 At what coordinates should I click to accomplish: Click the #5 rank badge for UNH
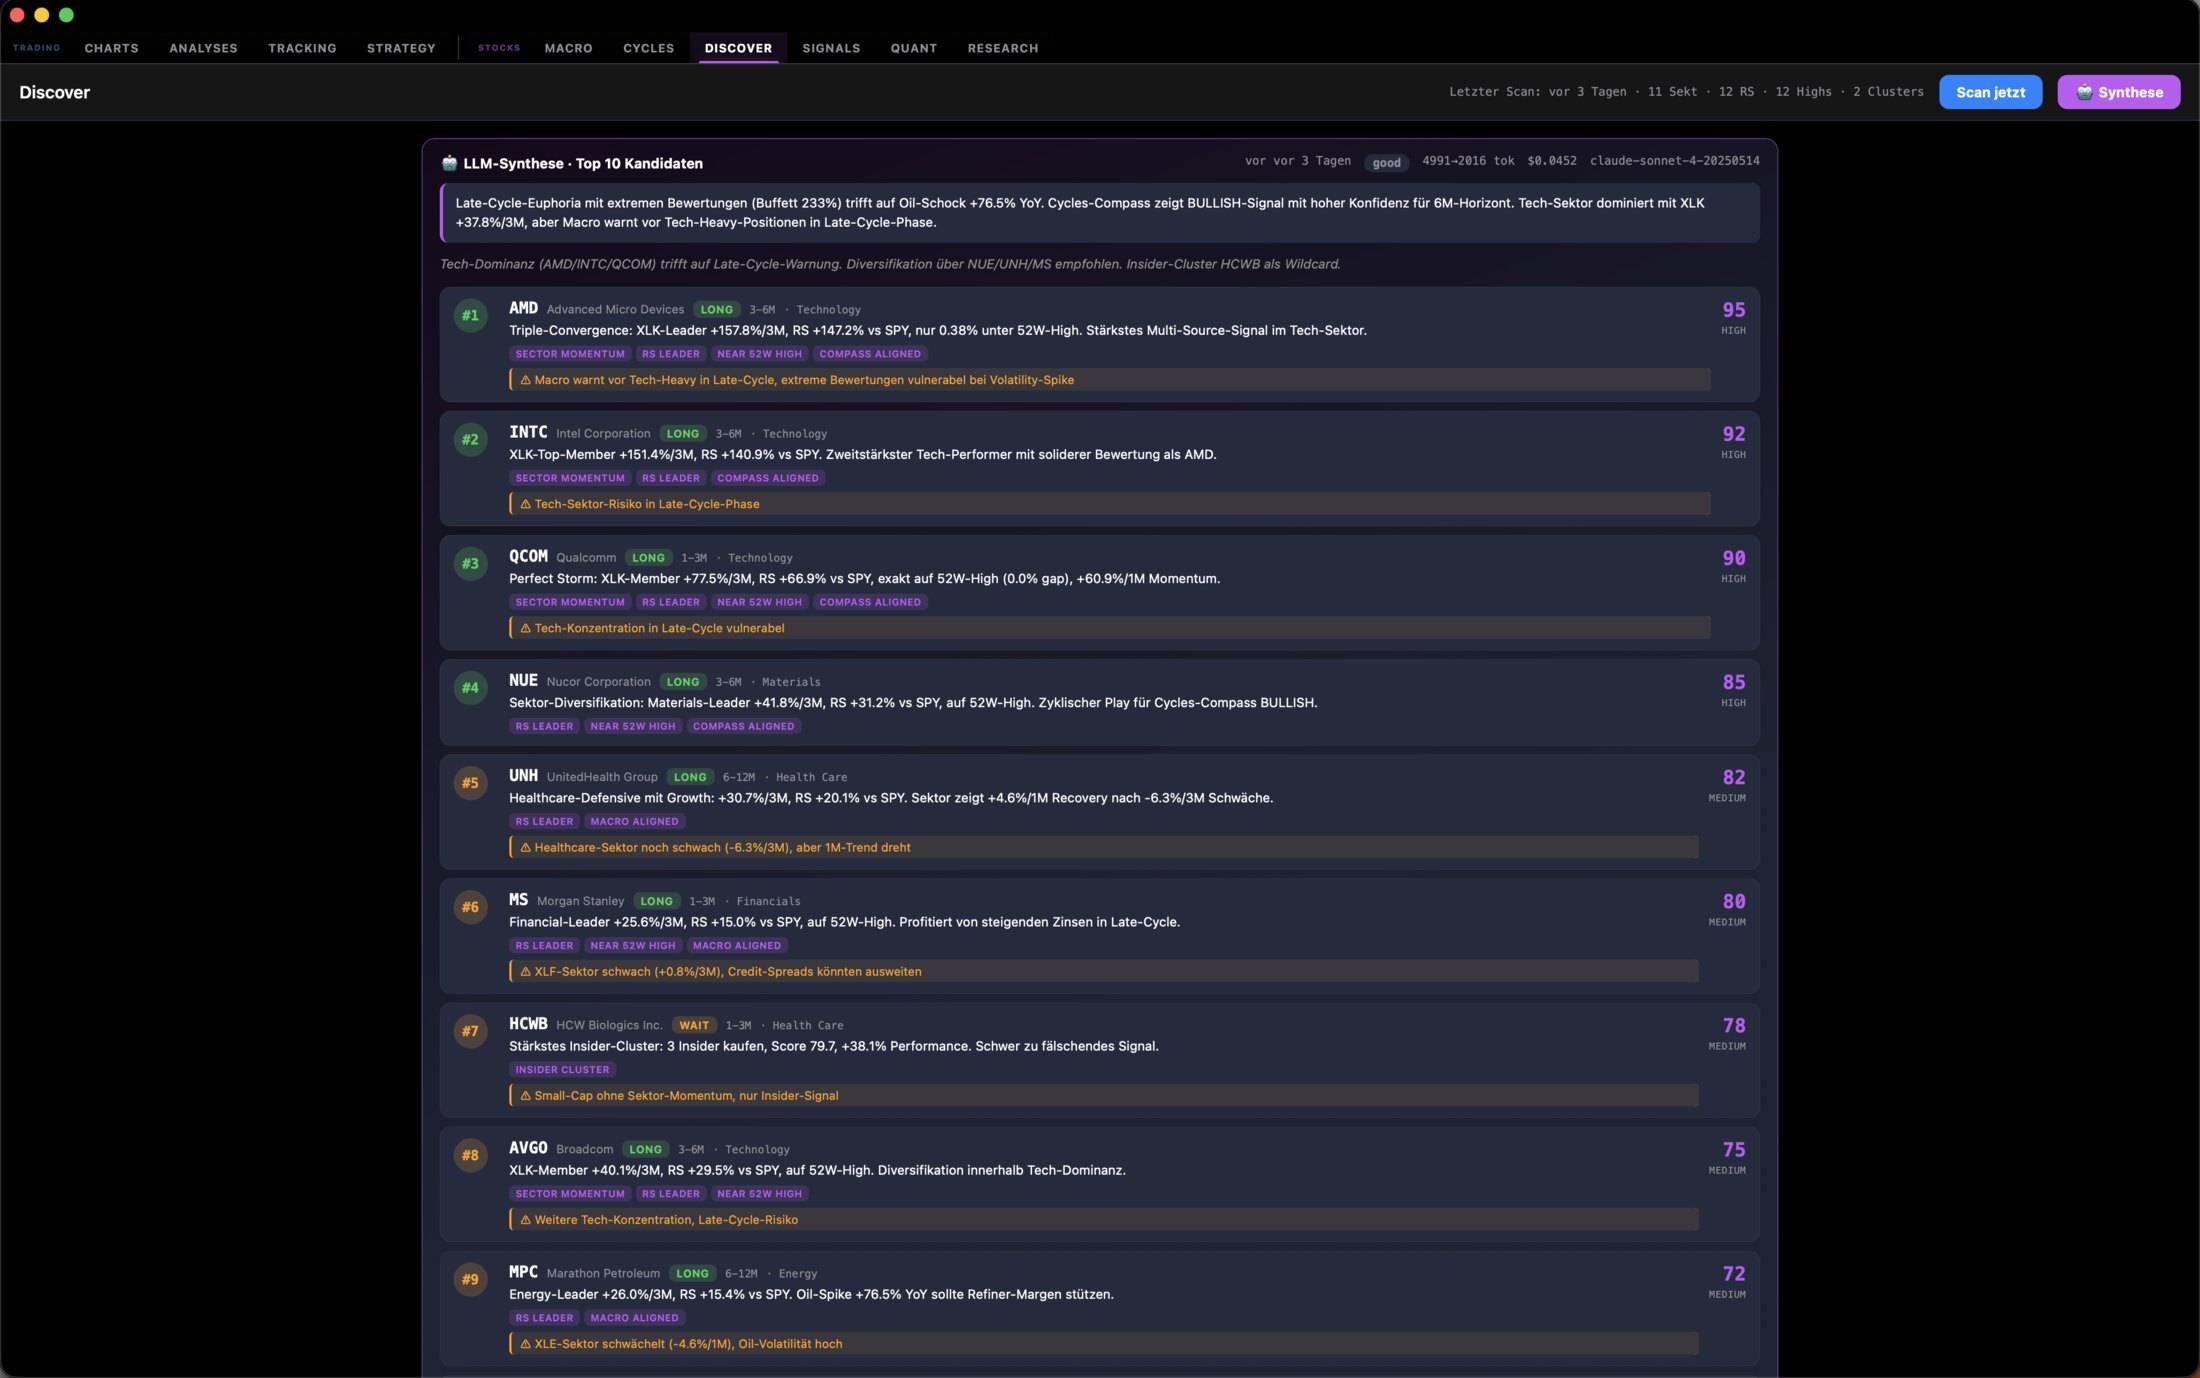click(470, 782)
